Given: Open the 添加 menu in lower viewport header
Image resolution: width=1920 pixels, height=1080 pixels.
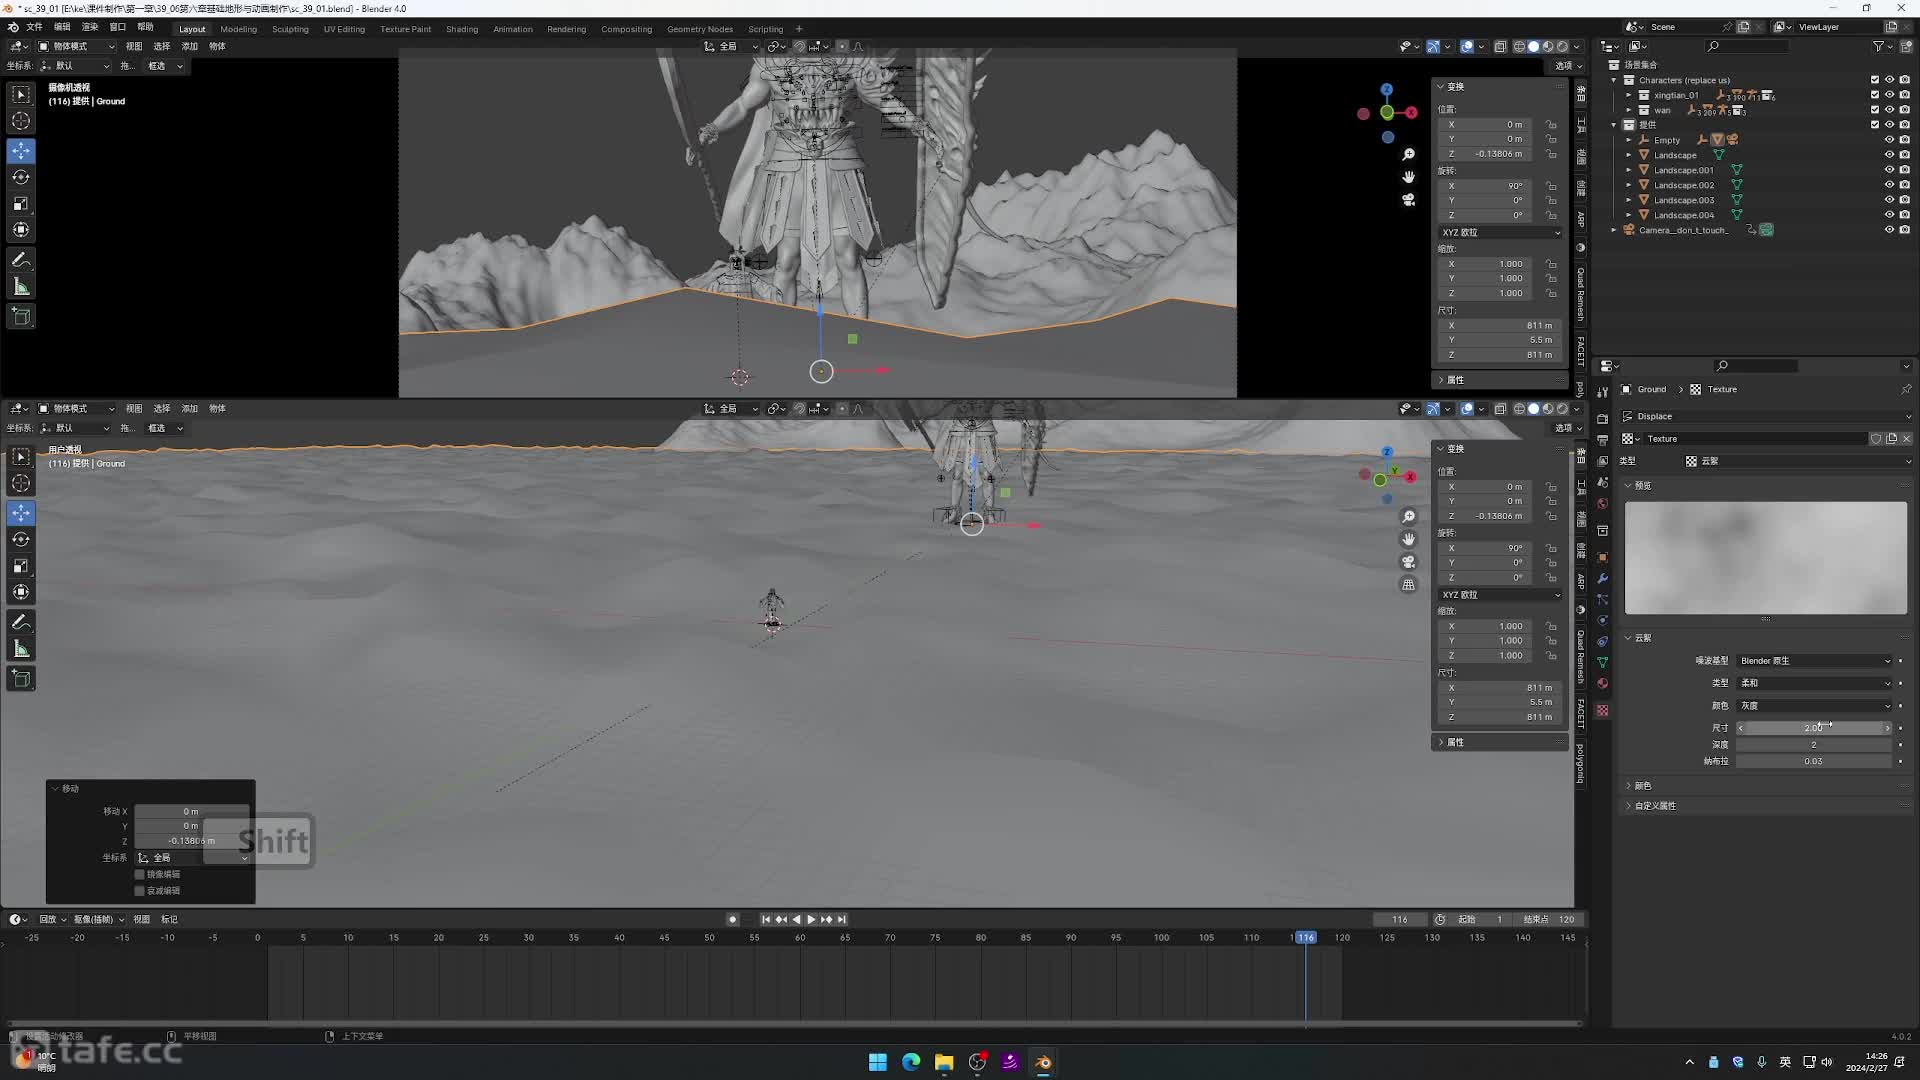Looking at the screenshot, I should pos(189,409).
